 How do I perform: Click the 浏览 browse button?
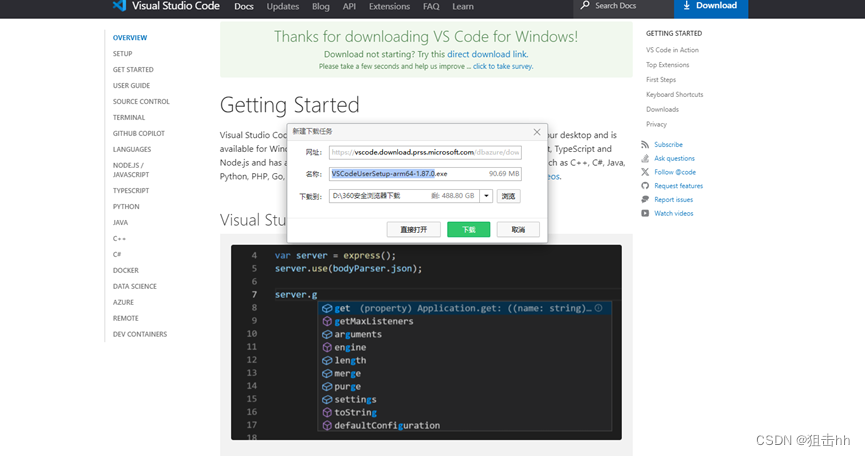(x=508, y=196)
